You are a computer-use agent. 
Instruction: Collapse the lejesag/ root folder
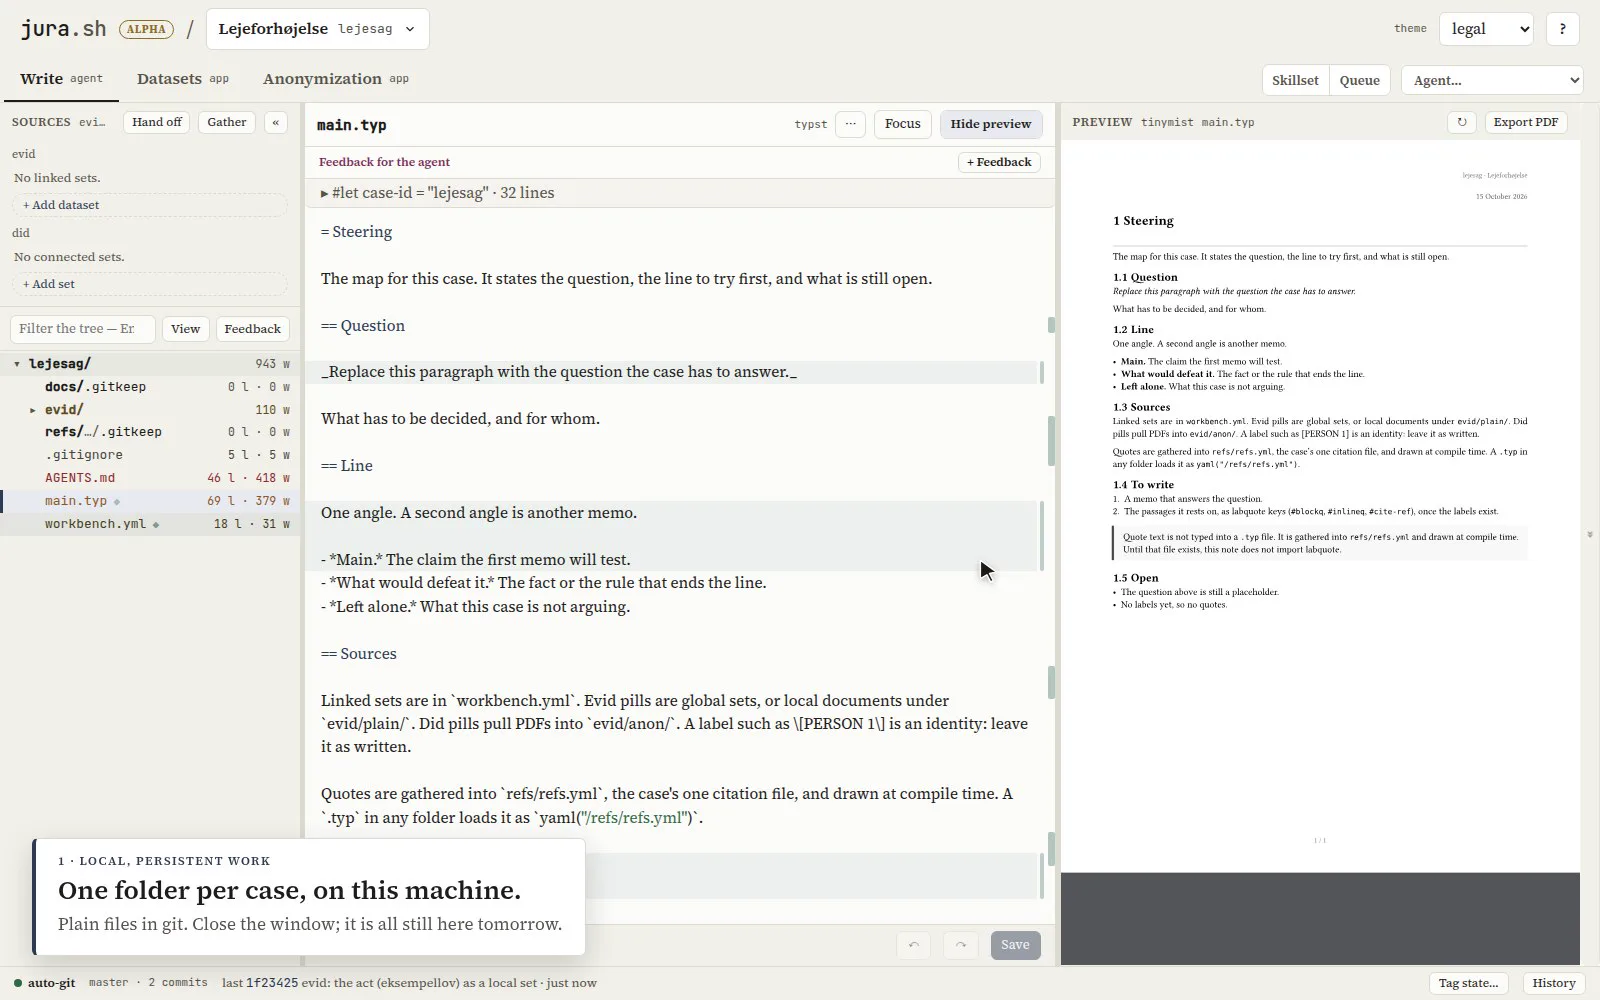(x=17, y=364)
